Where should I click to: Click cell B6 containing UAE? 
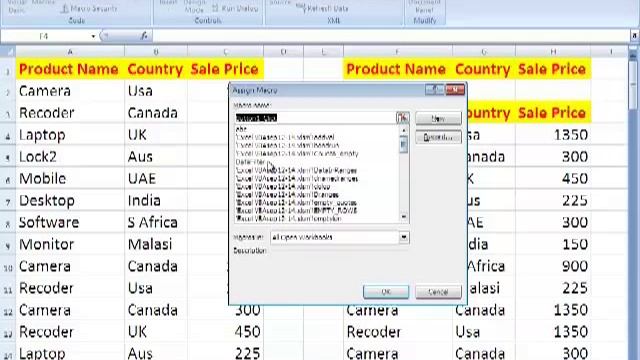156,179
